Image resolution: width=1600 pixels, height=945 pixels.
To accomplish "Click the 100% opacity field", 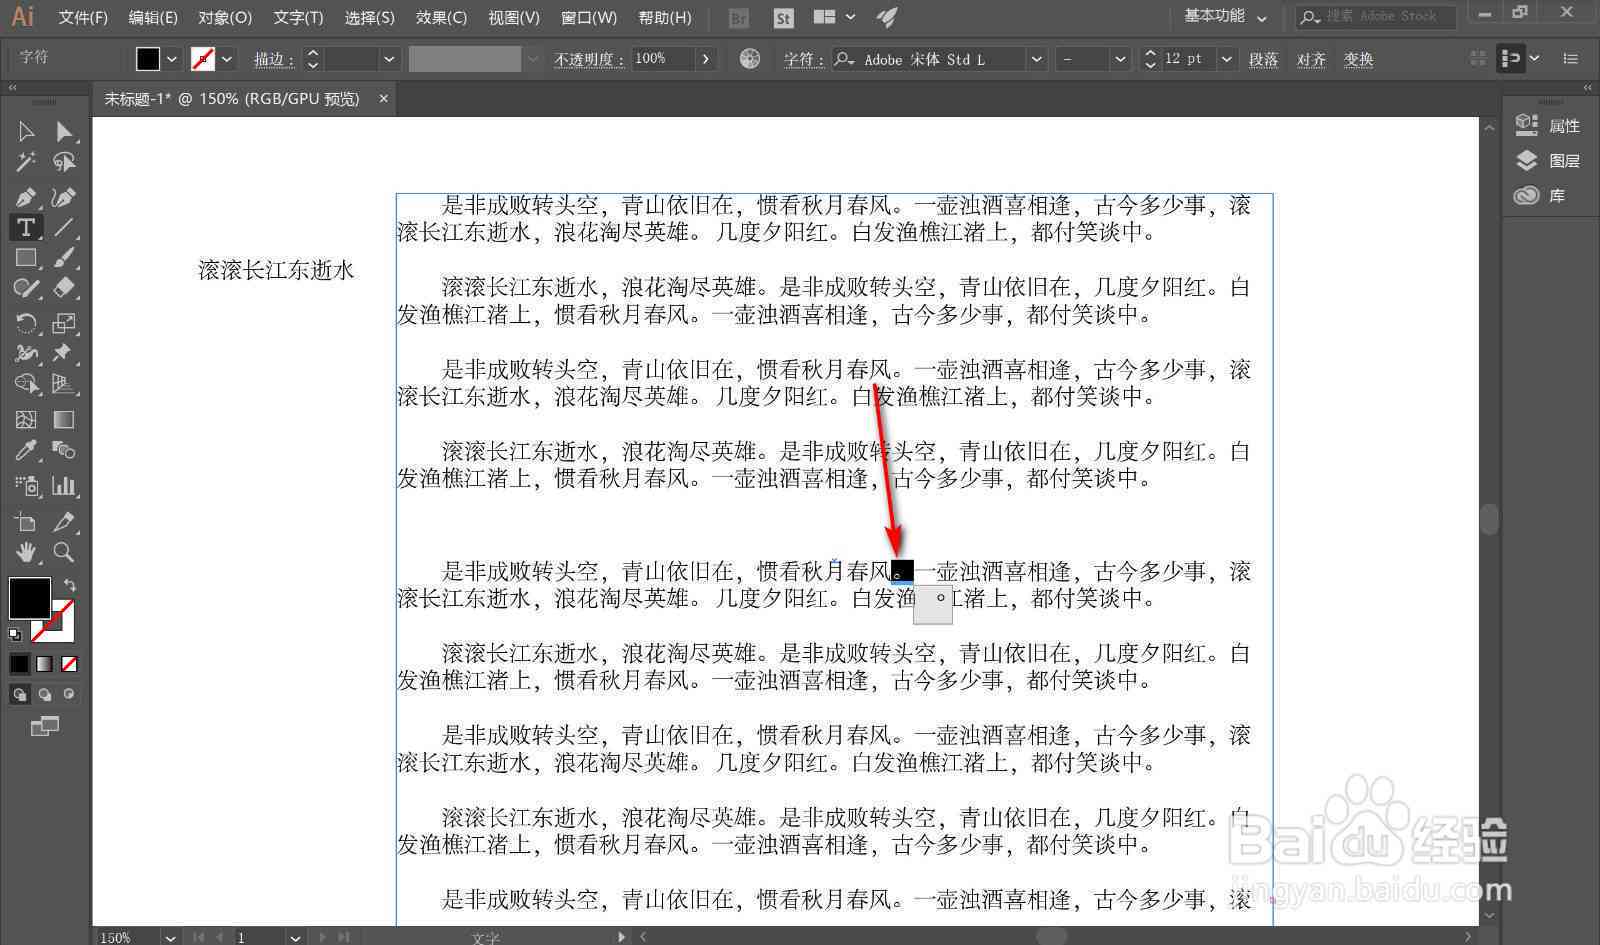I will [663, 59].
